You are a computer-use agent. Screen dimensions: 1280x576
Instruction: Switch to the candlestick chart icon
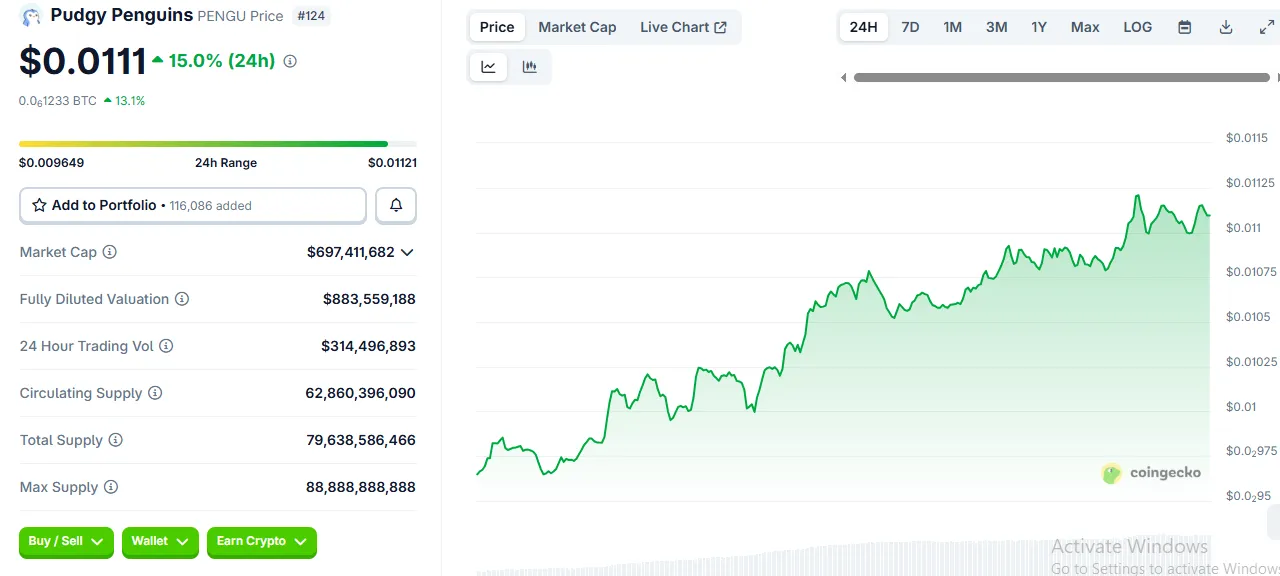point(530,66)
